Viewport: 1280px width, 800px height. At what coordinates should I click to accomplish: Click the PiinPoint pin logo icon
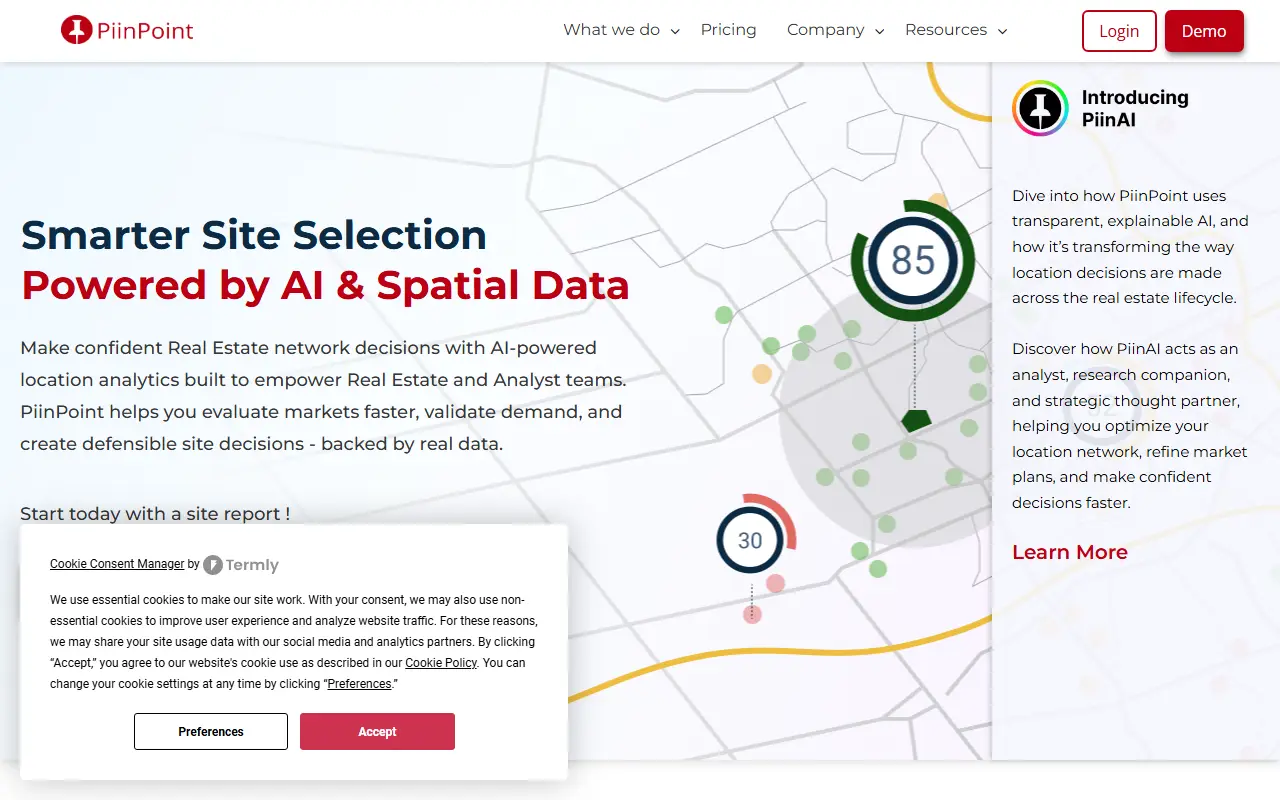click(76, 30)
